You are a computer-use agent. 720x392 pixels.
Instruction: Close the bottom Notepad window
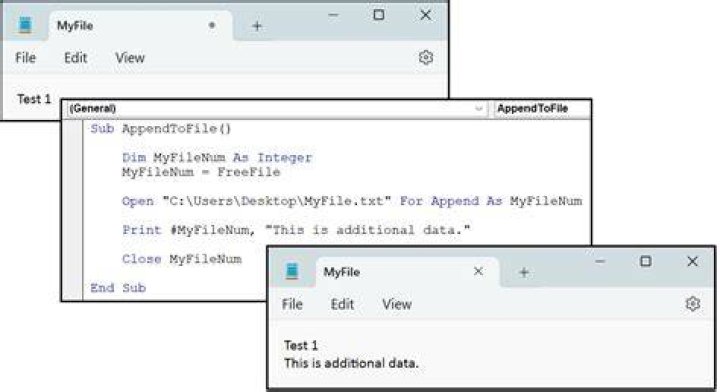pyautogui.click(x=692, y=261)
